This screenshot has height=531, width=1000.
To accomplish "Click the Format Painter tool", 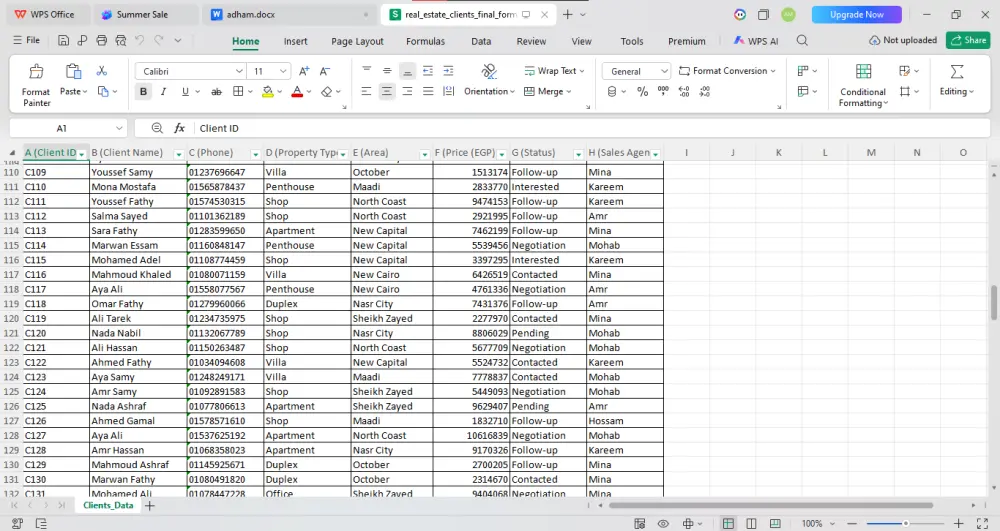I will coord(36,85).
